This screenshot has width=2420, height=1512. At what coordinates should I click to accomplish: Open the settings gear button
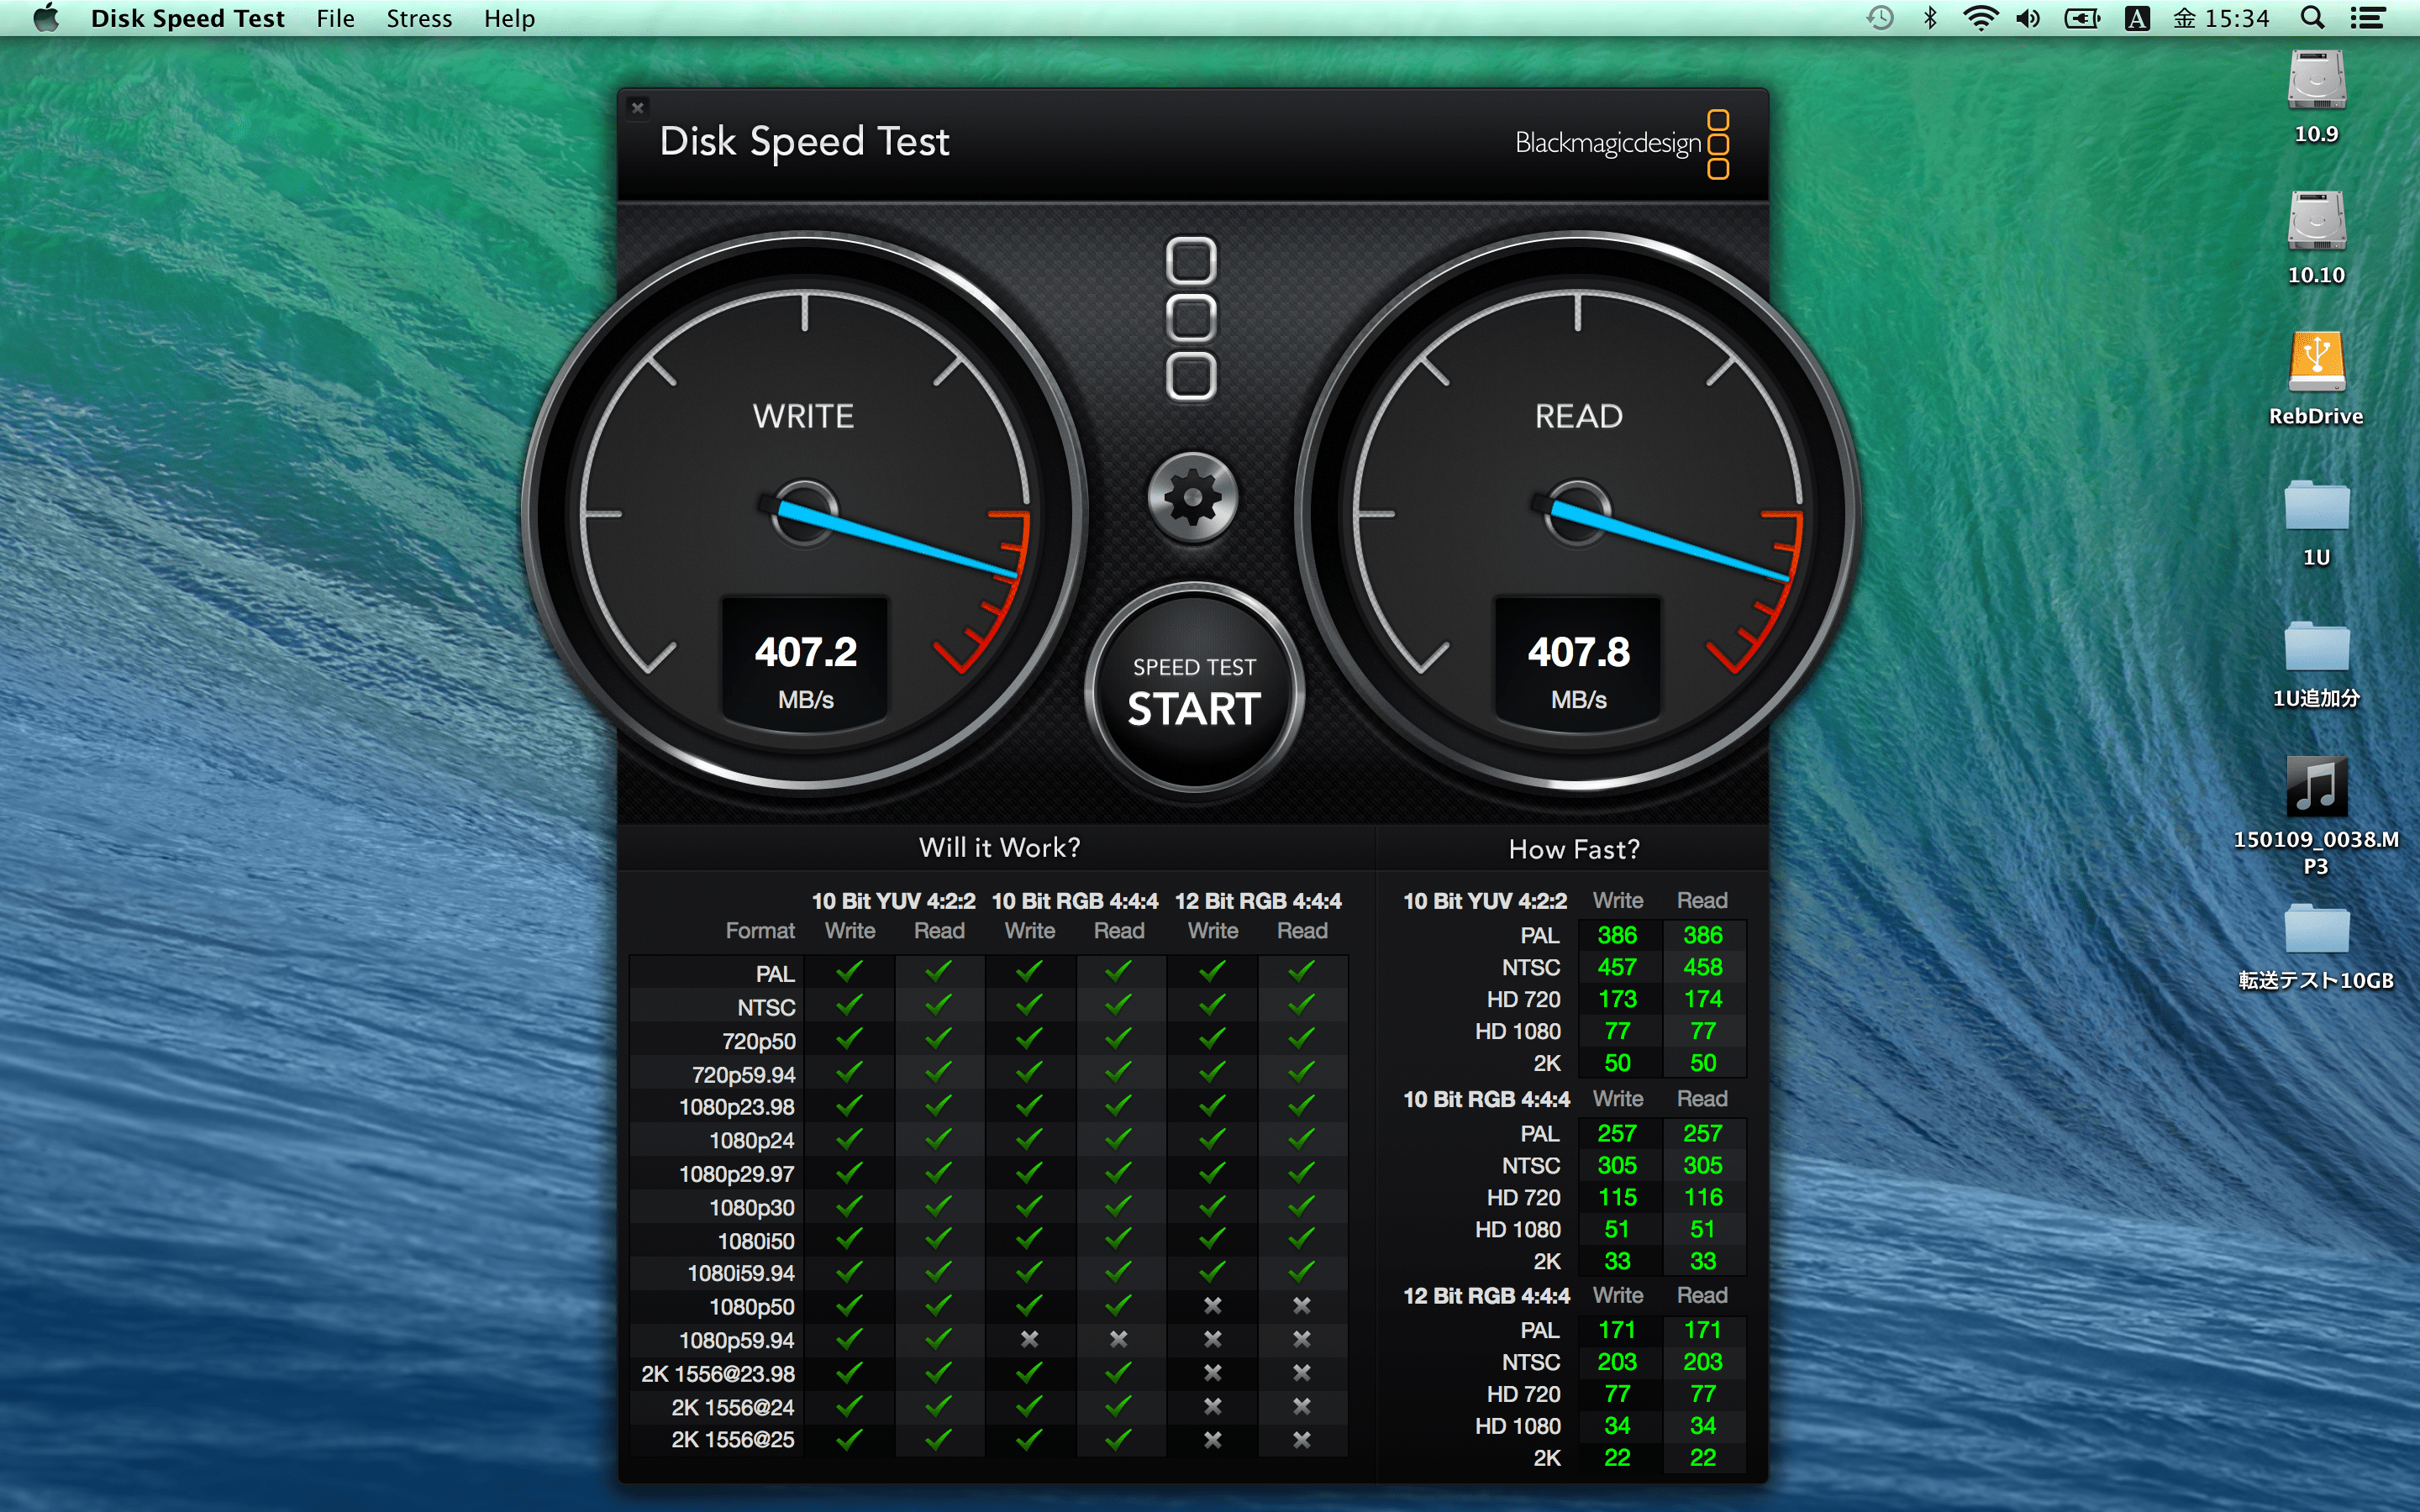point(1192,497)
